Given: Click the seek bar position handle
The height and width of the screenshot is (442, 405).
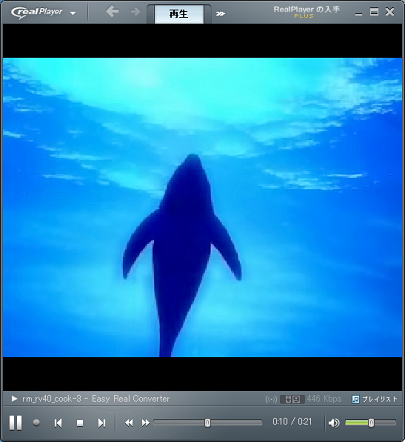Looking at the screenshot, I should pos(207,423).
